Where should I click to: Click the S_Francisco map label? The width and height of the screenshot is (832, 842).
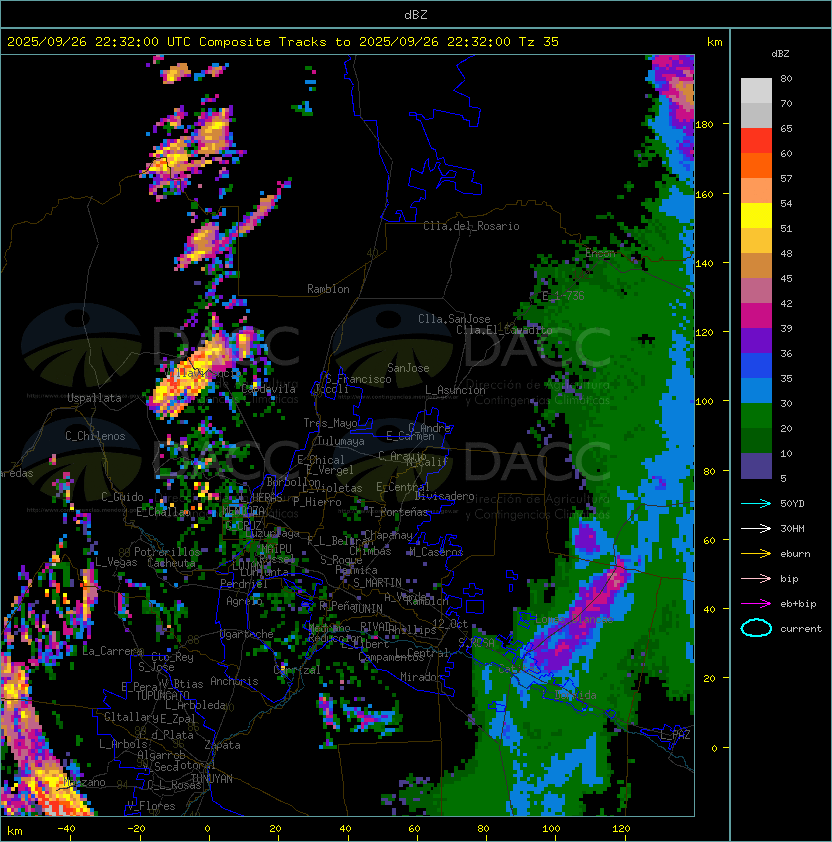358,379
